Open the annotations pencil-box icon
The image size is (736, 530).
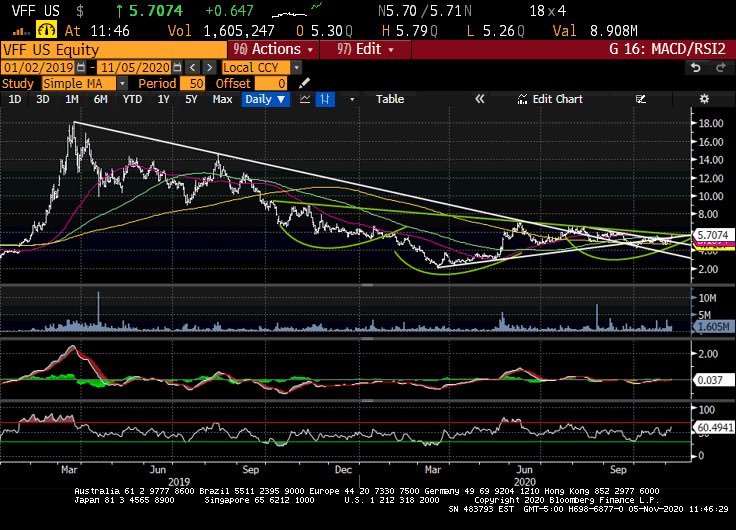click(x=641, y=99)
